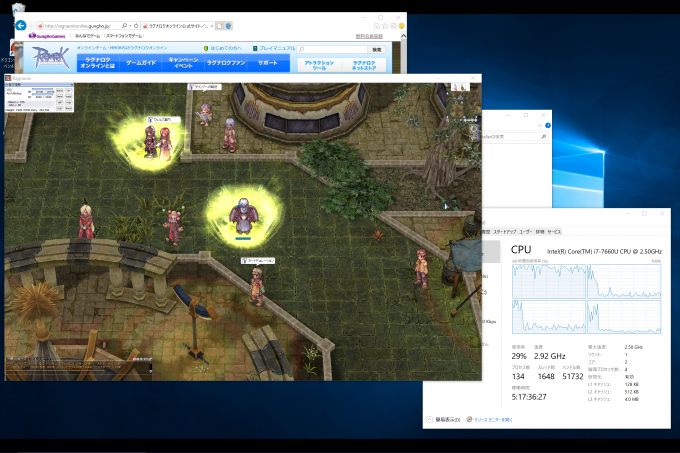Open the プレイマニュアル link

pyautogui.click(x=274, y=48)
